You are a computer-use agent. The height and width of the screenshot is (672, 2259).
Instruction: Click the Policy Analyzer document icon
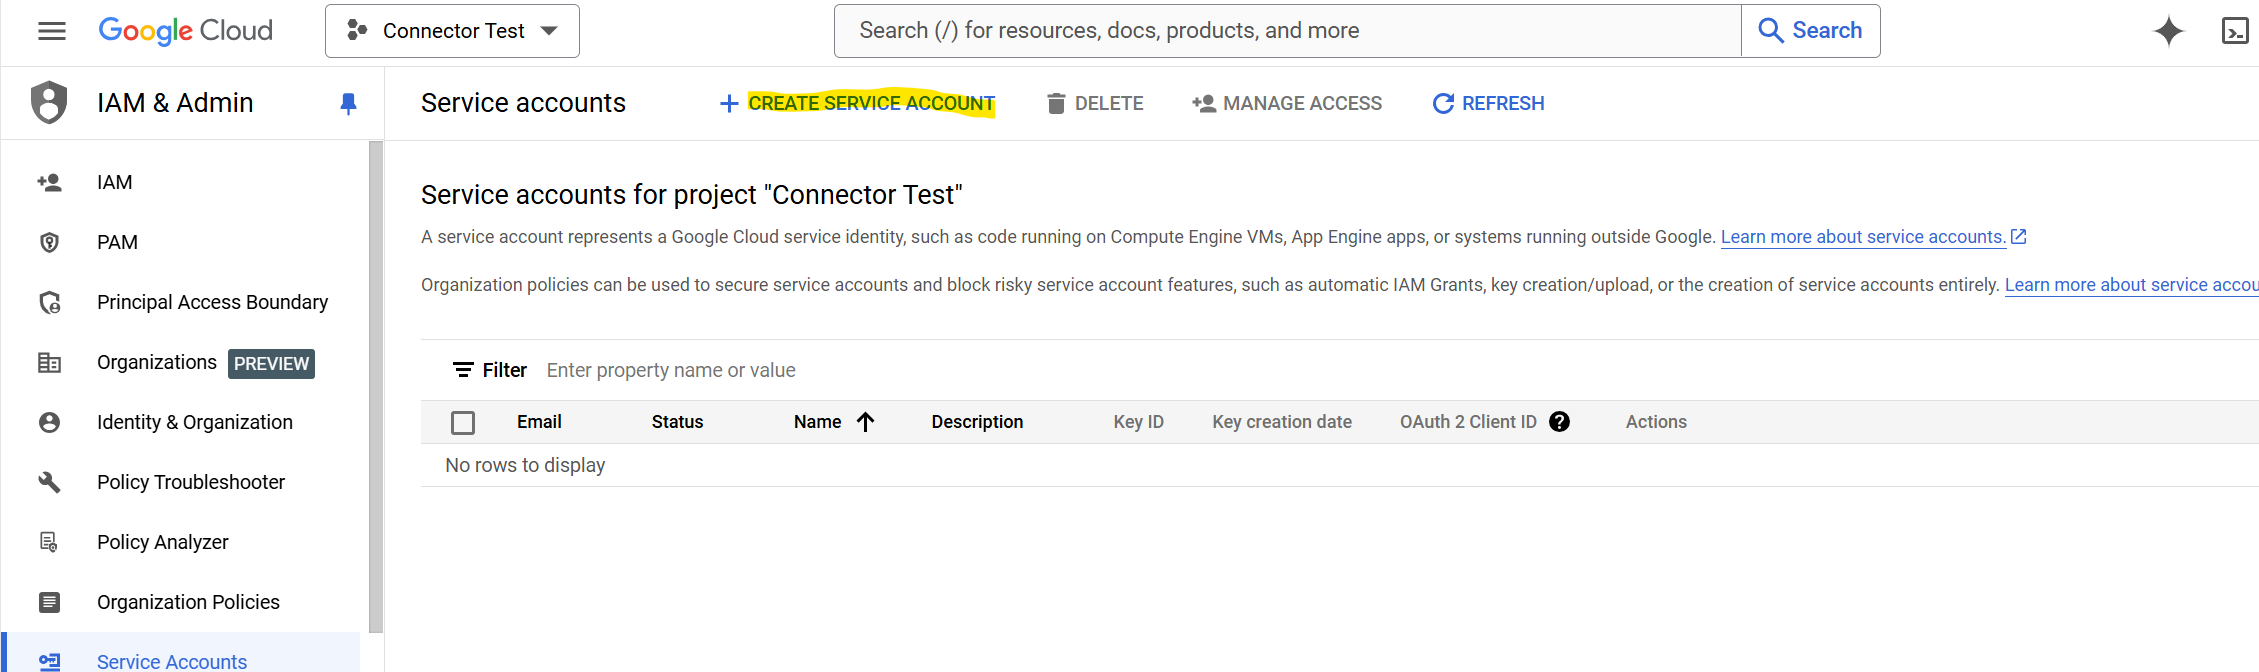click(49, 542)
